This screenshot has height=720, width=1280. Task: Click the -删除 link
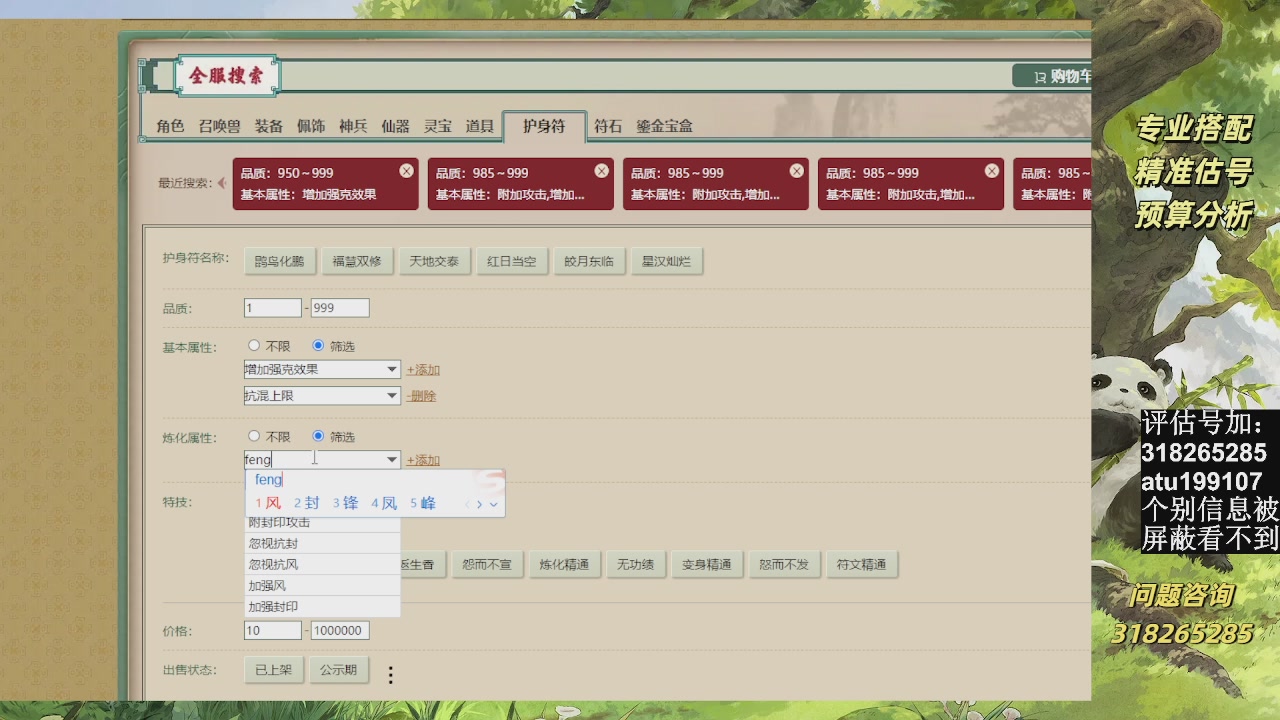421,396
